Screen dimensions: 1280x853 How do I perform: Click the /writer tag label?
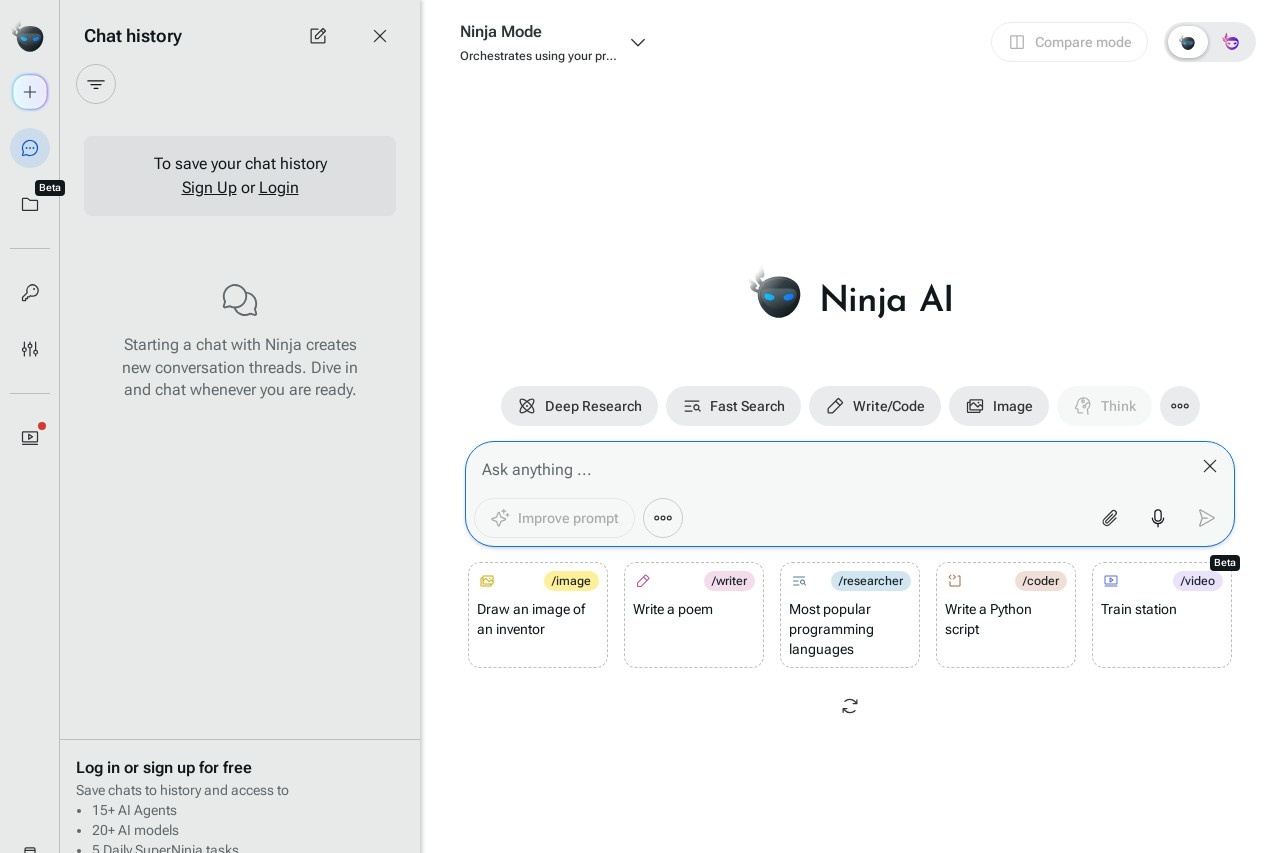click(729, 581)
